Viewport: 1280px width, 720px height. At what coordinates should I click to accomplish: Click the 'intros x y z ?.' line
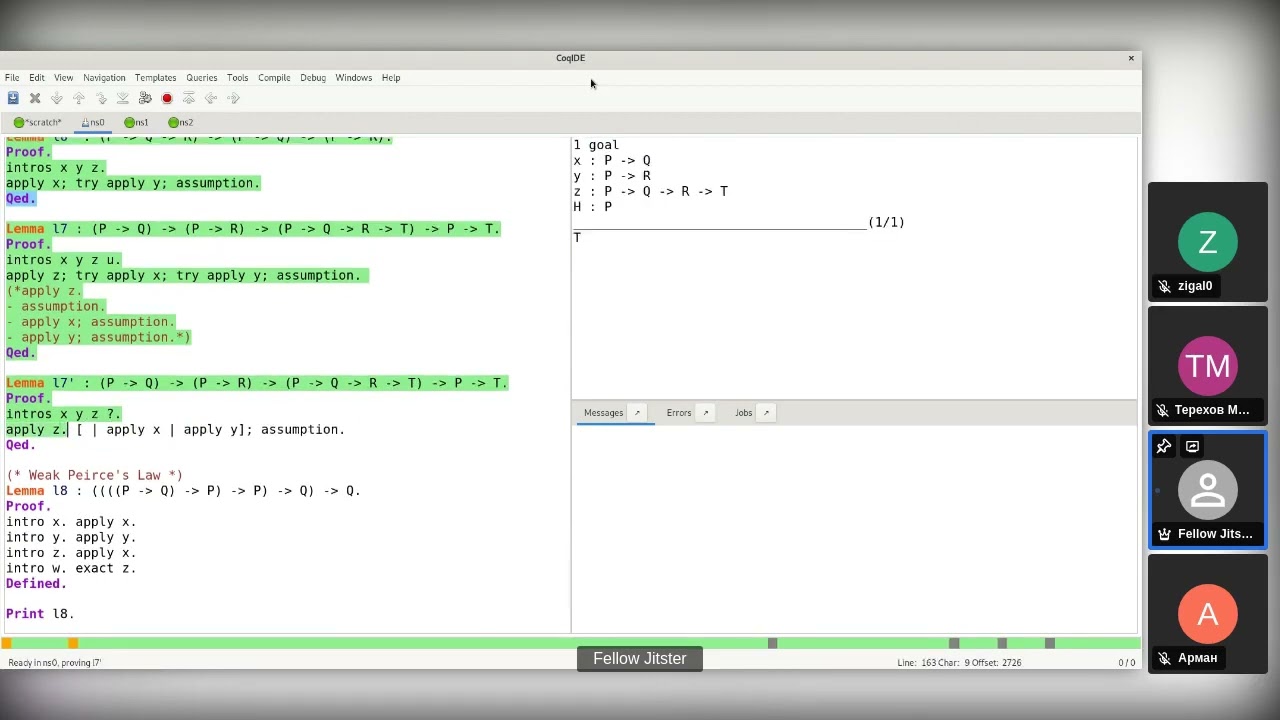[63, 414]
